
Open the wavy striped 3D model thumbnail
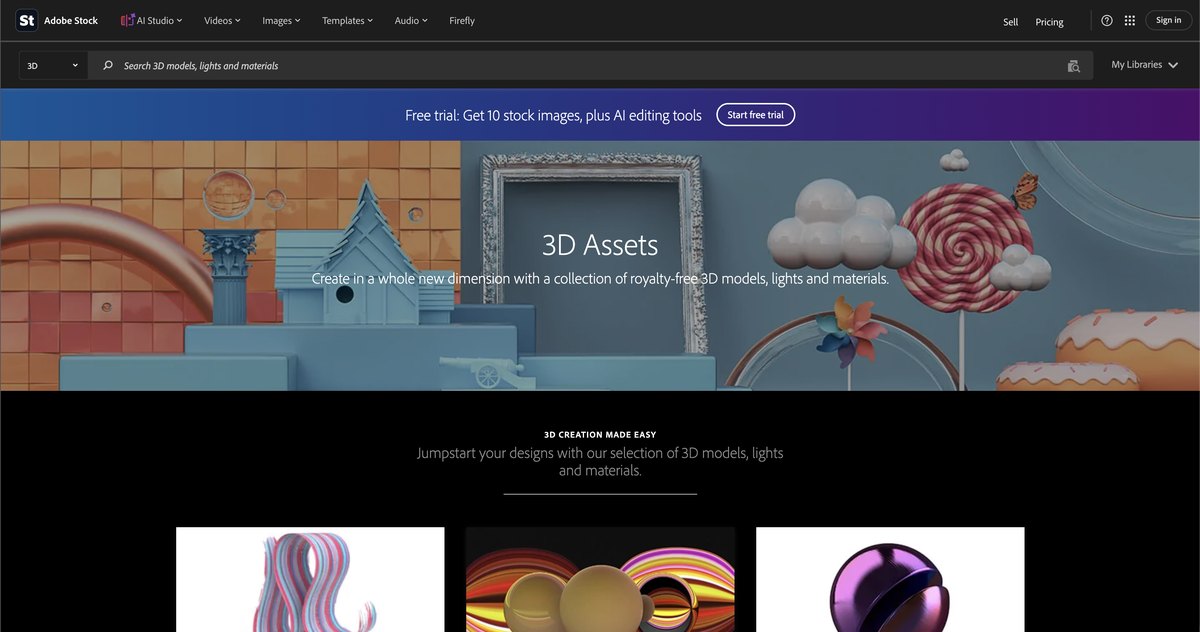[x=310, y=579]
